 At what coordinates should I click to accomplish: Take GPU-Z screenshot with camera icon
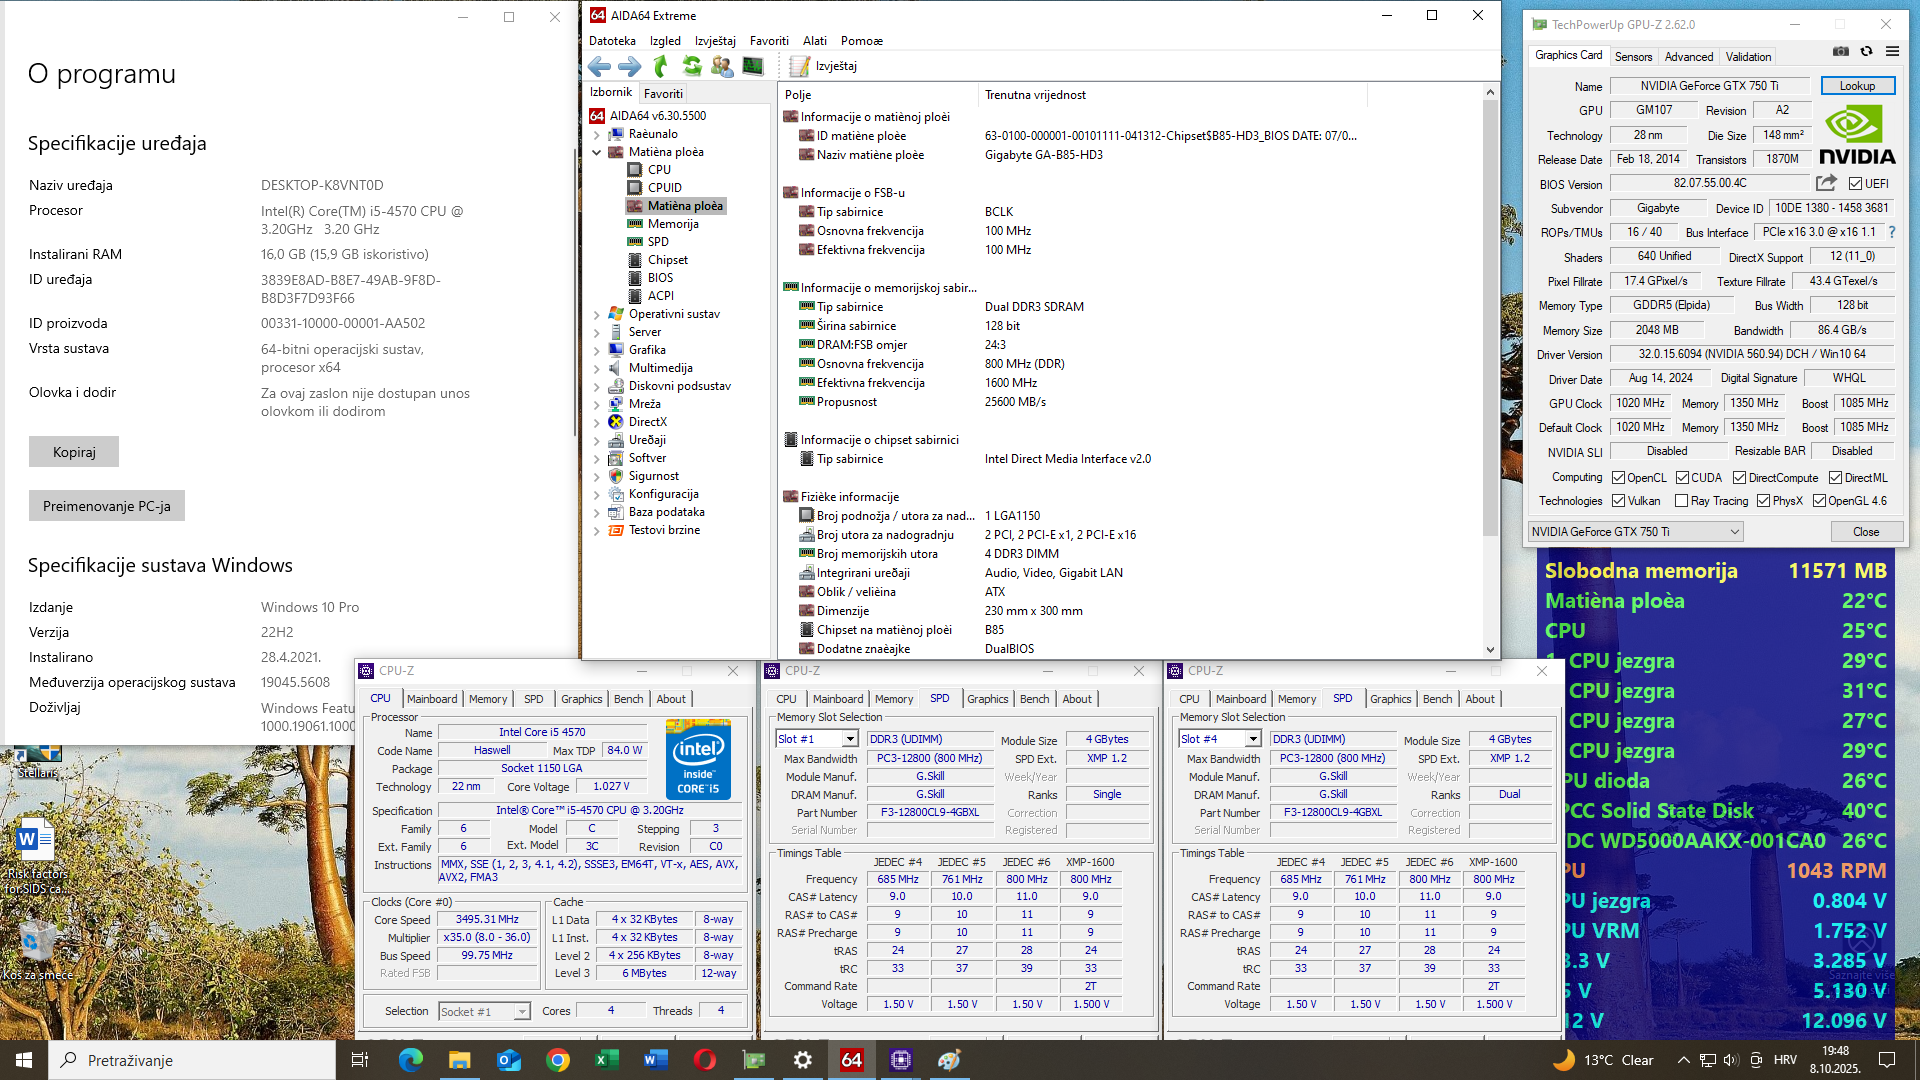pyautogui.click(x=1840, y=52)
